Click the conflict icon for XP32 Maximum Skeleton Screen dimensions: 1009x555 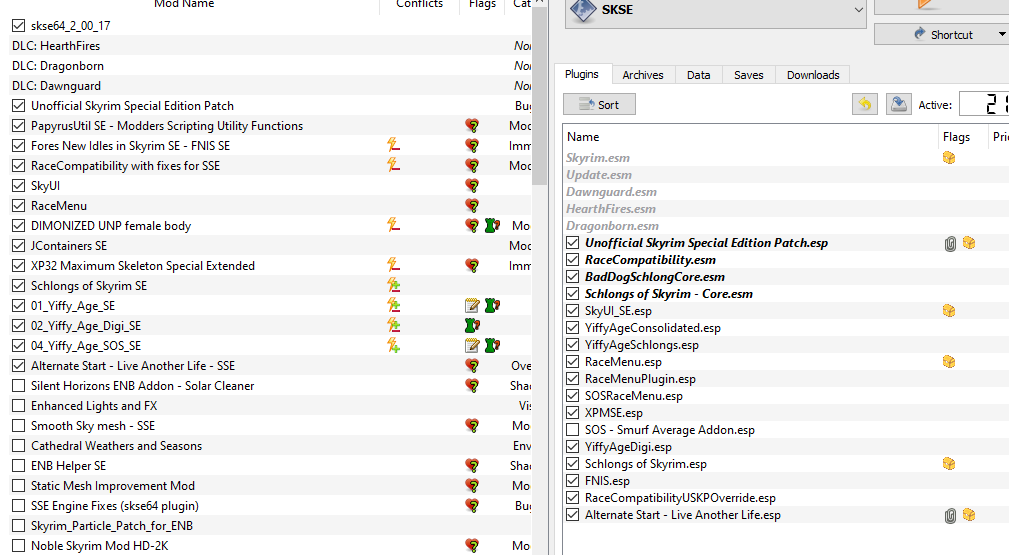(393, 265)
